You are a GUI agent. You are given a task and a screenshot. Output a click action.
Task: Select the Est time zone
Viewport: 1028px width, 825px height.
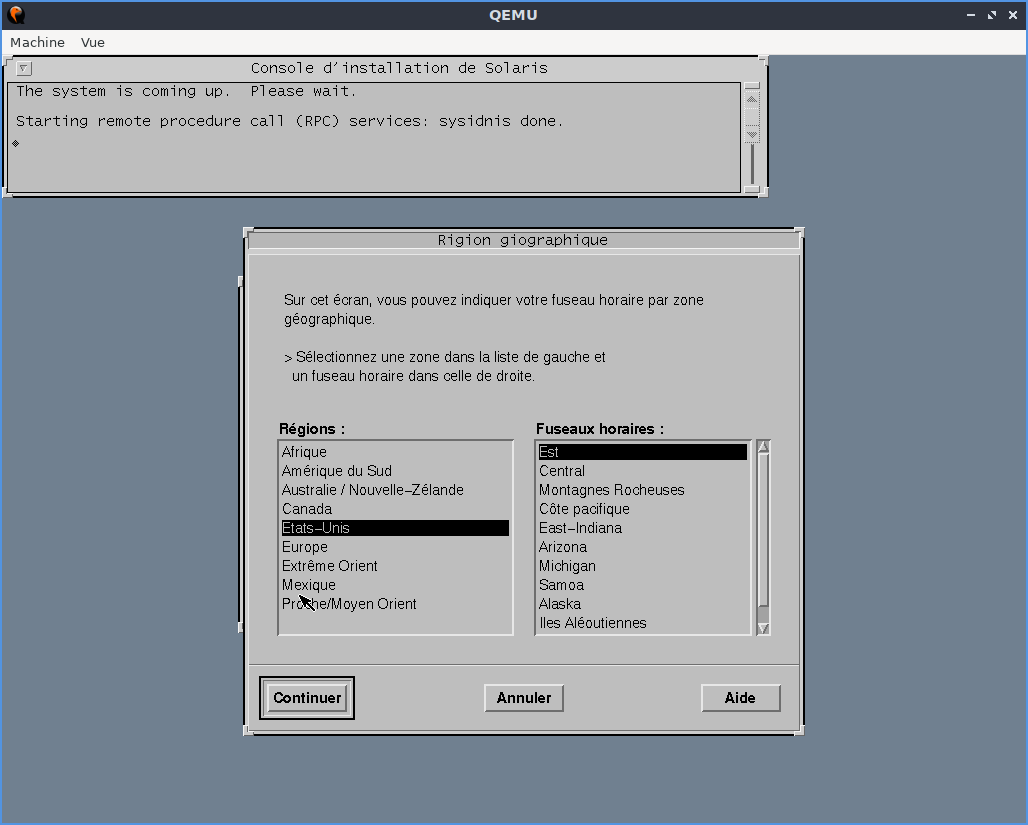pyautogui.click(x=642, y=452)
